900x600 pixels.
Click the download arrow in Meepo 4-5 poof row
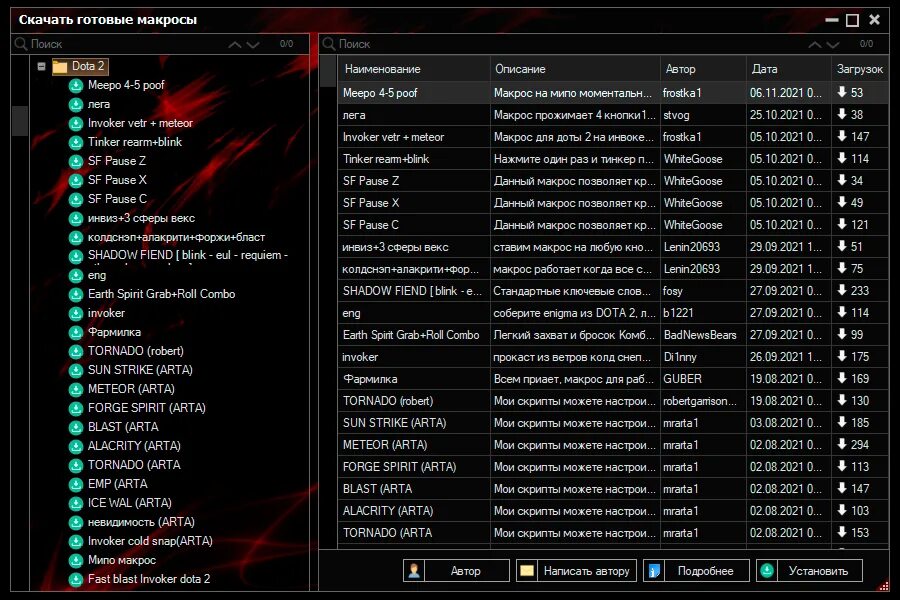pyautogui.click(x=842, y=92)
